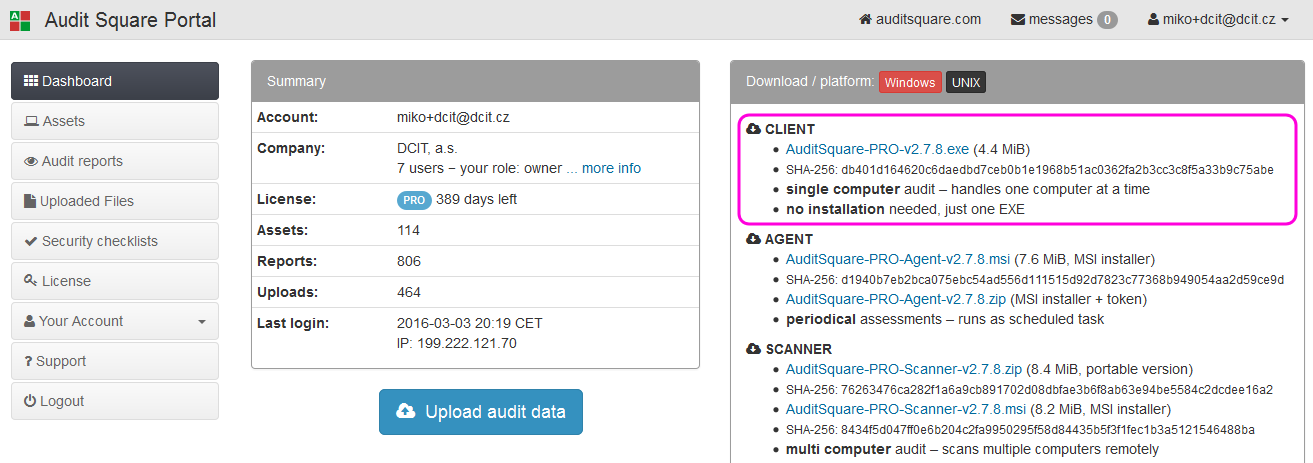Go to Assets in the sidebar
This screenshot has width=1313, height=463.
tap(115, 121)
